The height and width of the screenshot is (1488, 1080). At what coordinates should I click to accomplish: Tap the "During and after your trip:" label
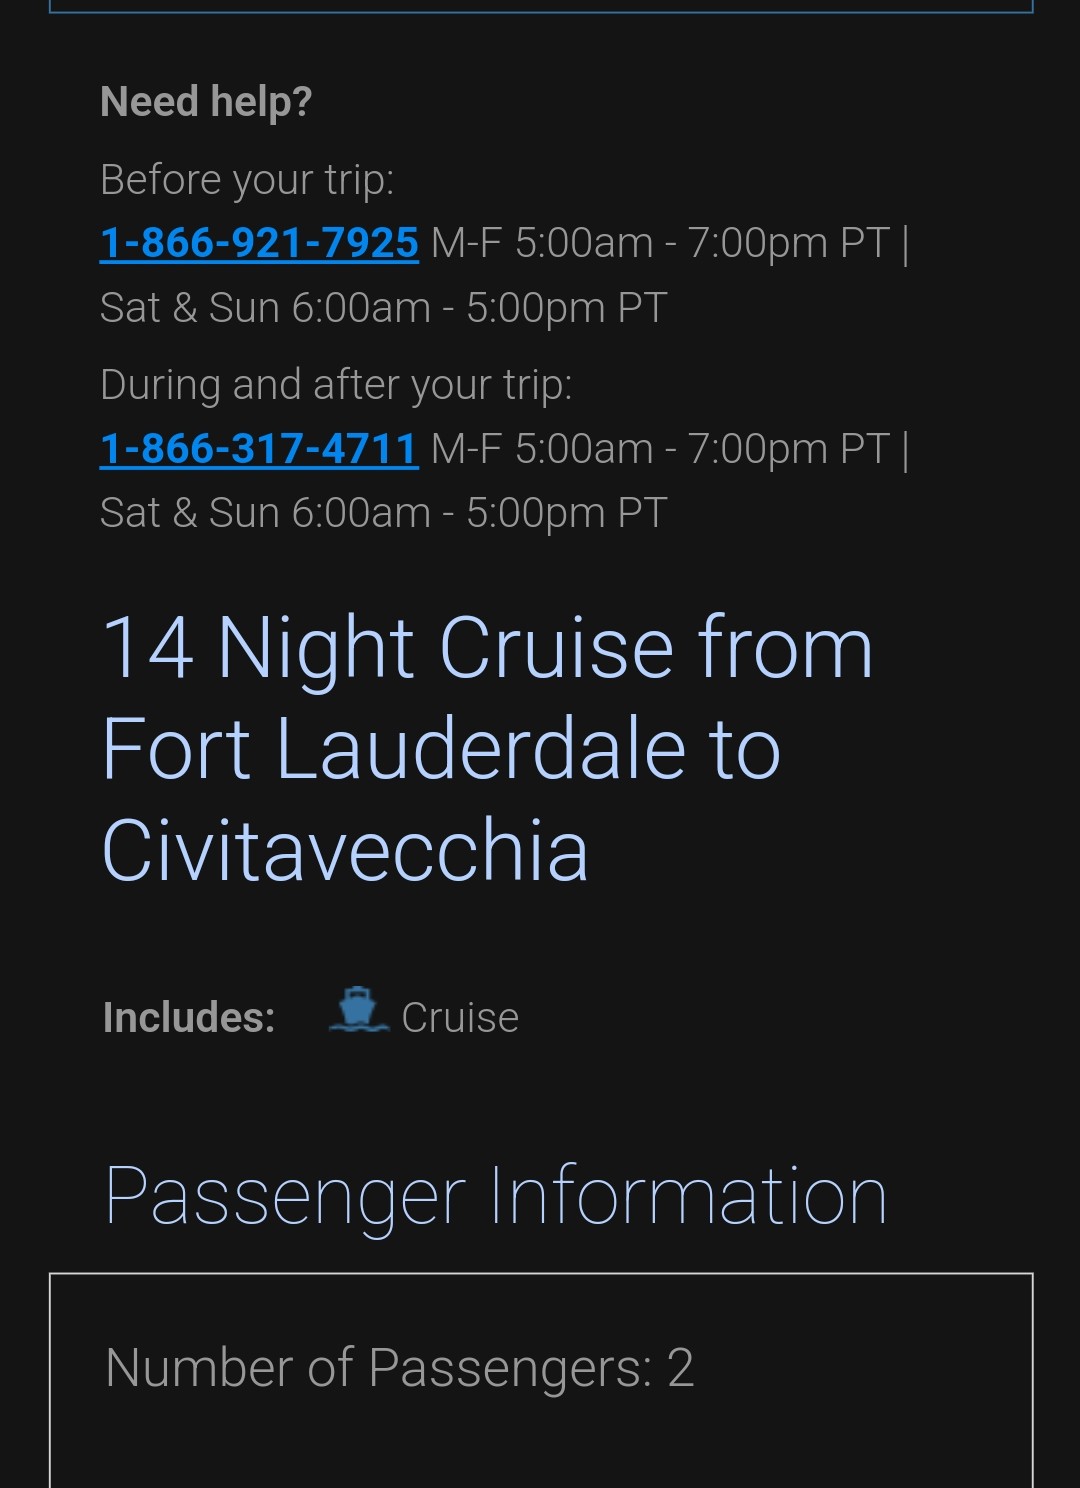(x=336, y=385)
